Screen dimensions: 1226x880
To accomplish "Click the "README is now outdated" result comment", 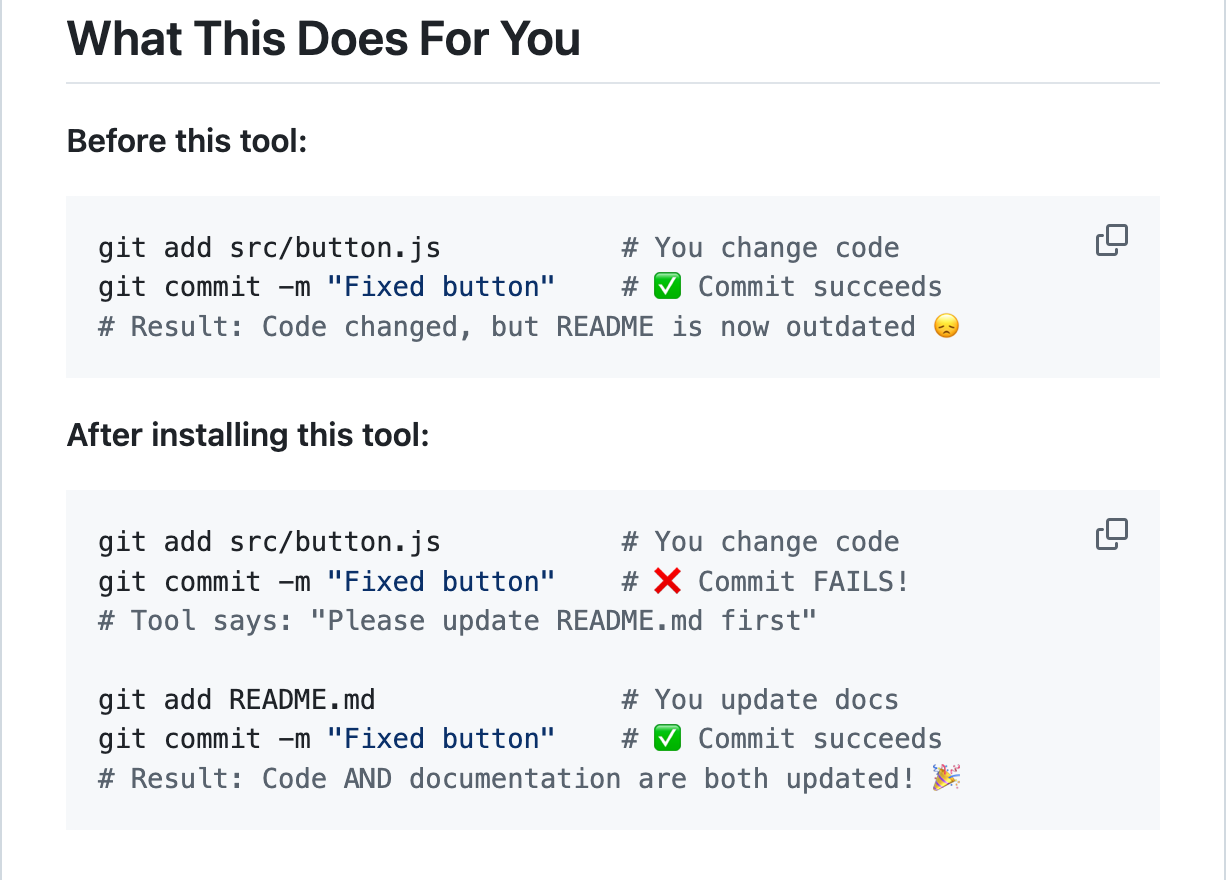I will pyautogui.click(x=735, y=327).
